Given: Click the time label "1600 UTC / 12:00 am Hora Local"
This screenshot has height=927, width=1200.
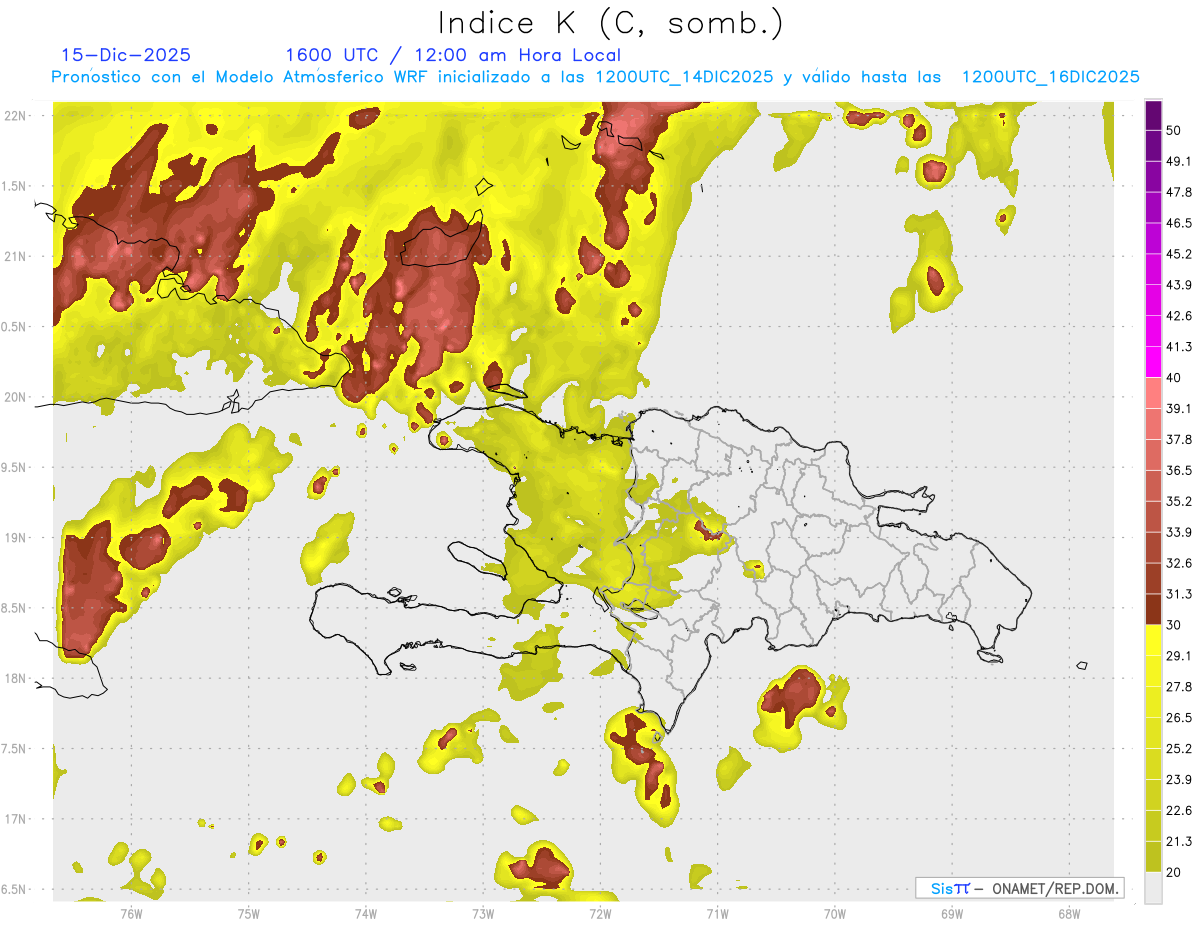Looking at the screenshot, I should coord(453,55).
